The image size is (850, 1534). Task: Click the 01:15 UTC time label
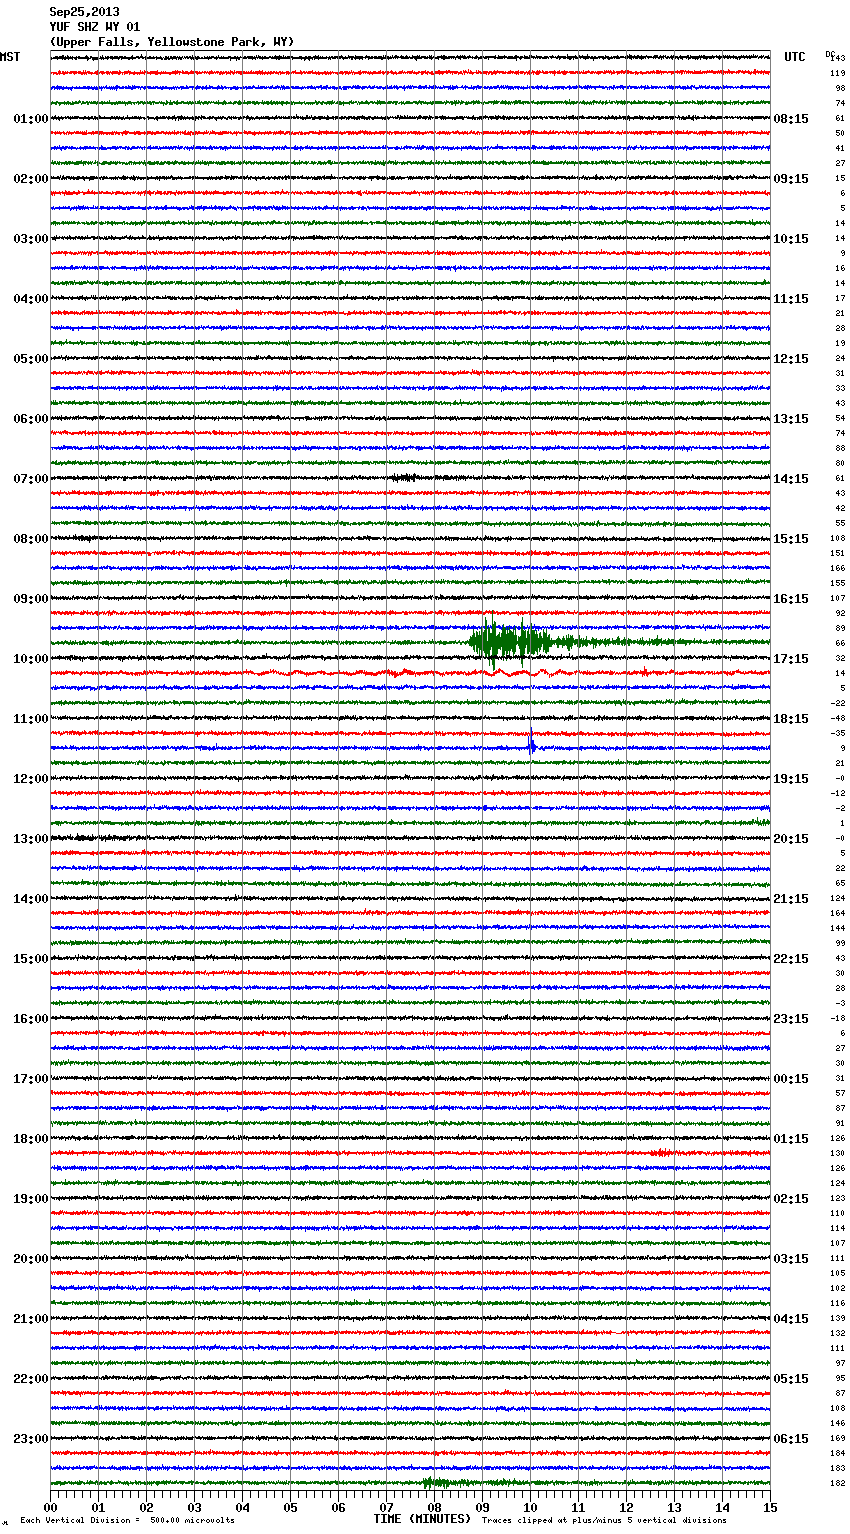[791, 1139]
